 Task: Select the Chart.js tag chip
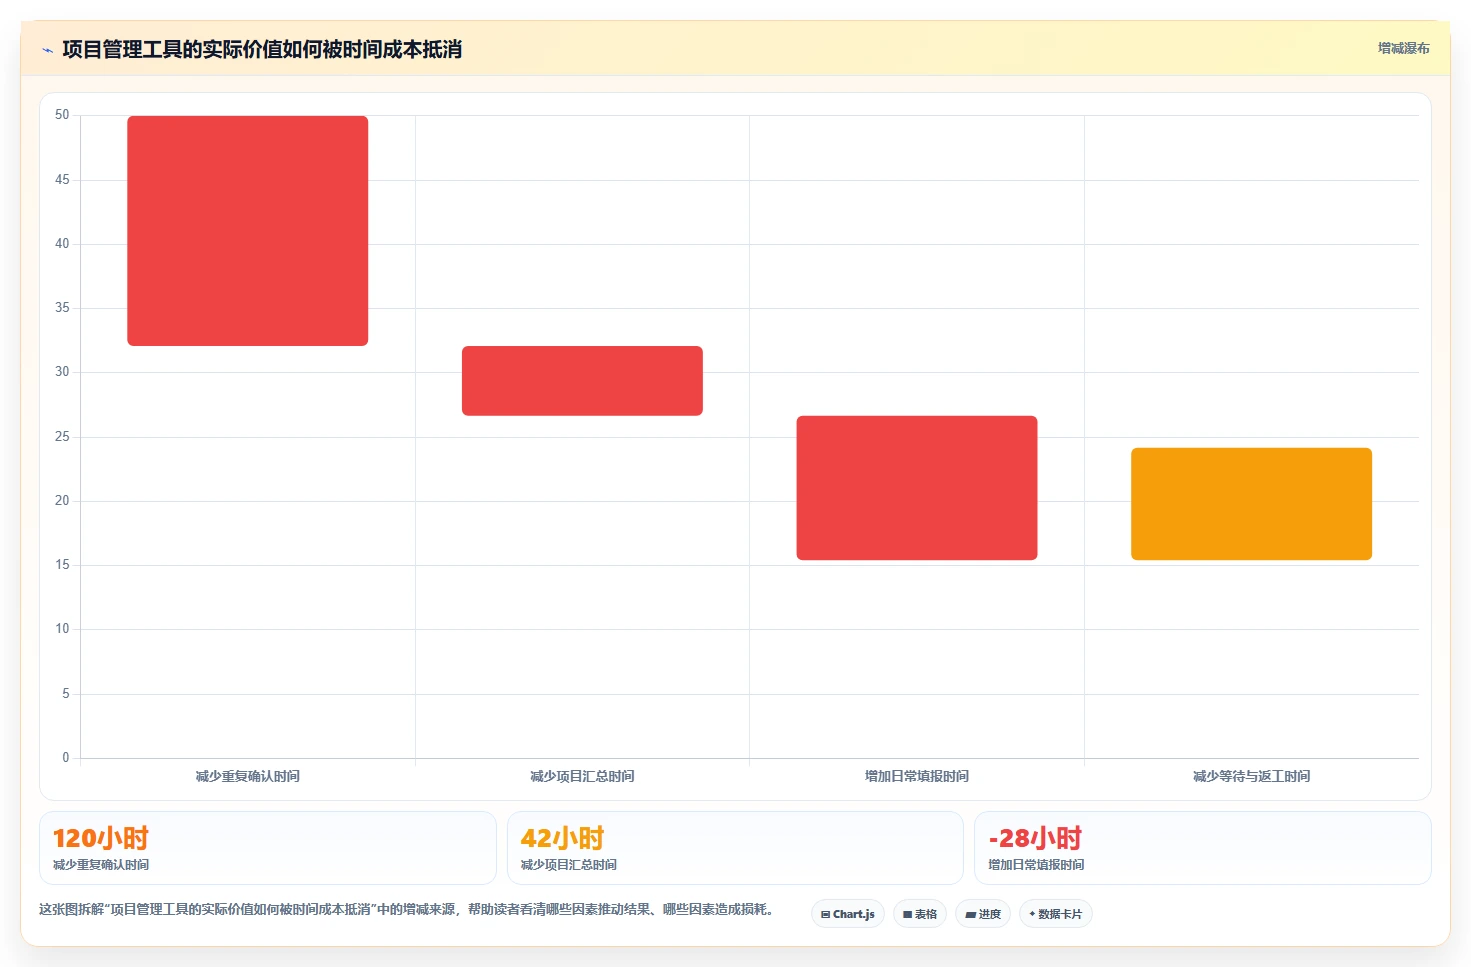848,914
